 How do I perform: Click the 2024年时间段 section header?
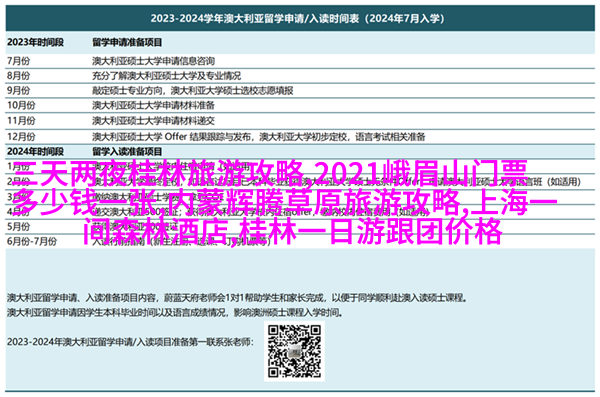35,152
